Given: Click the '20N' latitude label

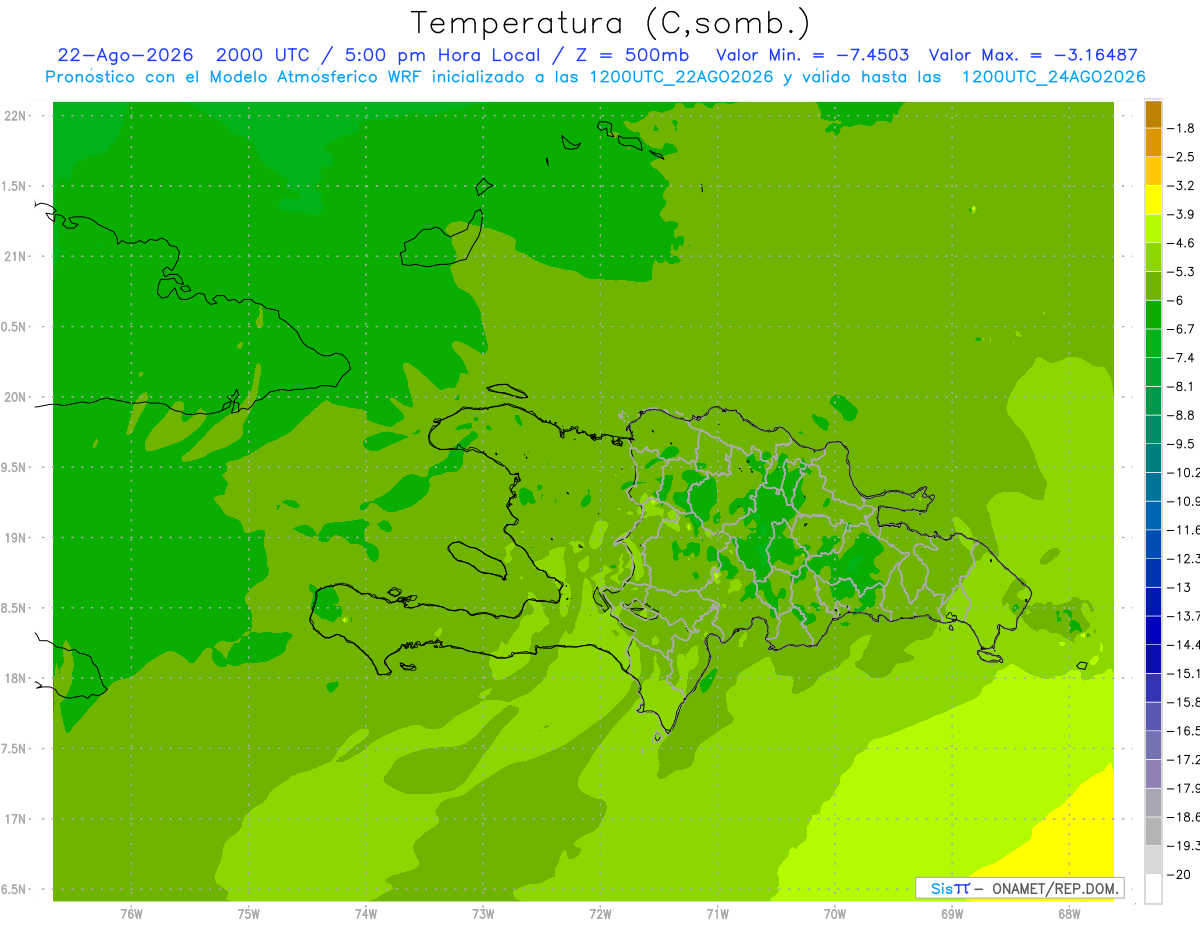Looking at the screenshot, I should [16, 397].
